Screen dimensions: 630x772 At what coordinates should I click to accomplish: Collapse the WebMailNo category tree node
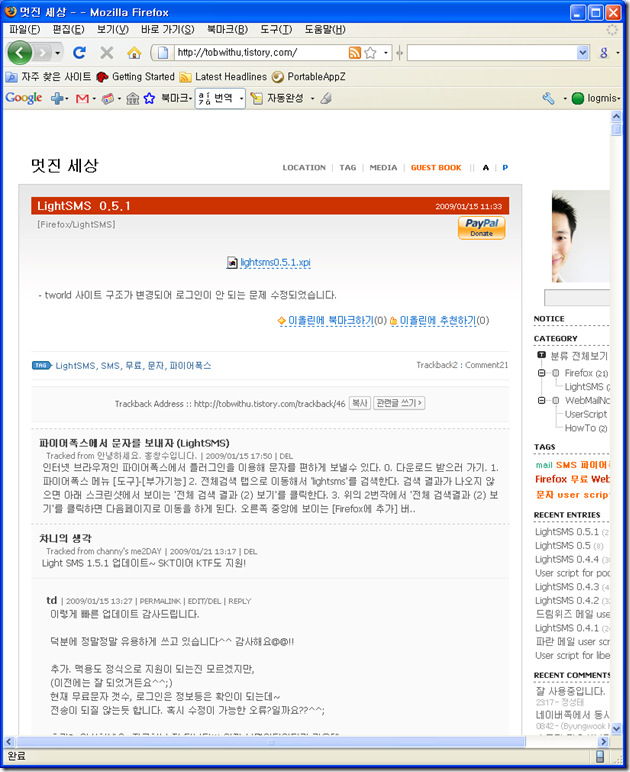point(541,401)
